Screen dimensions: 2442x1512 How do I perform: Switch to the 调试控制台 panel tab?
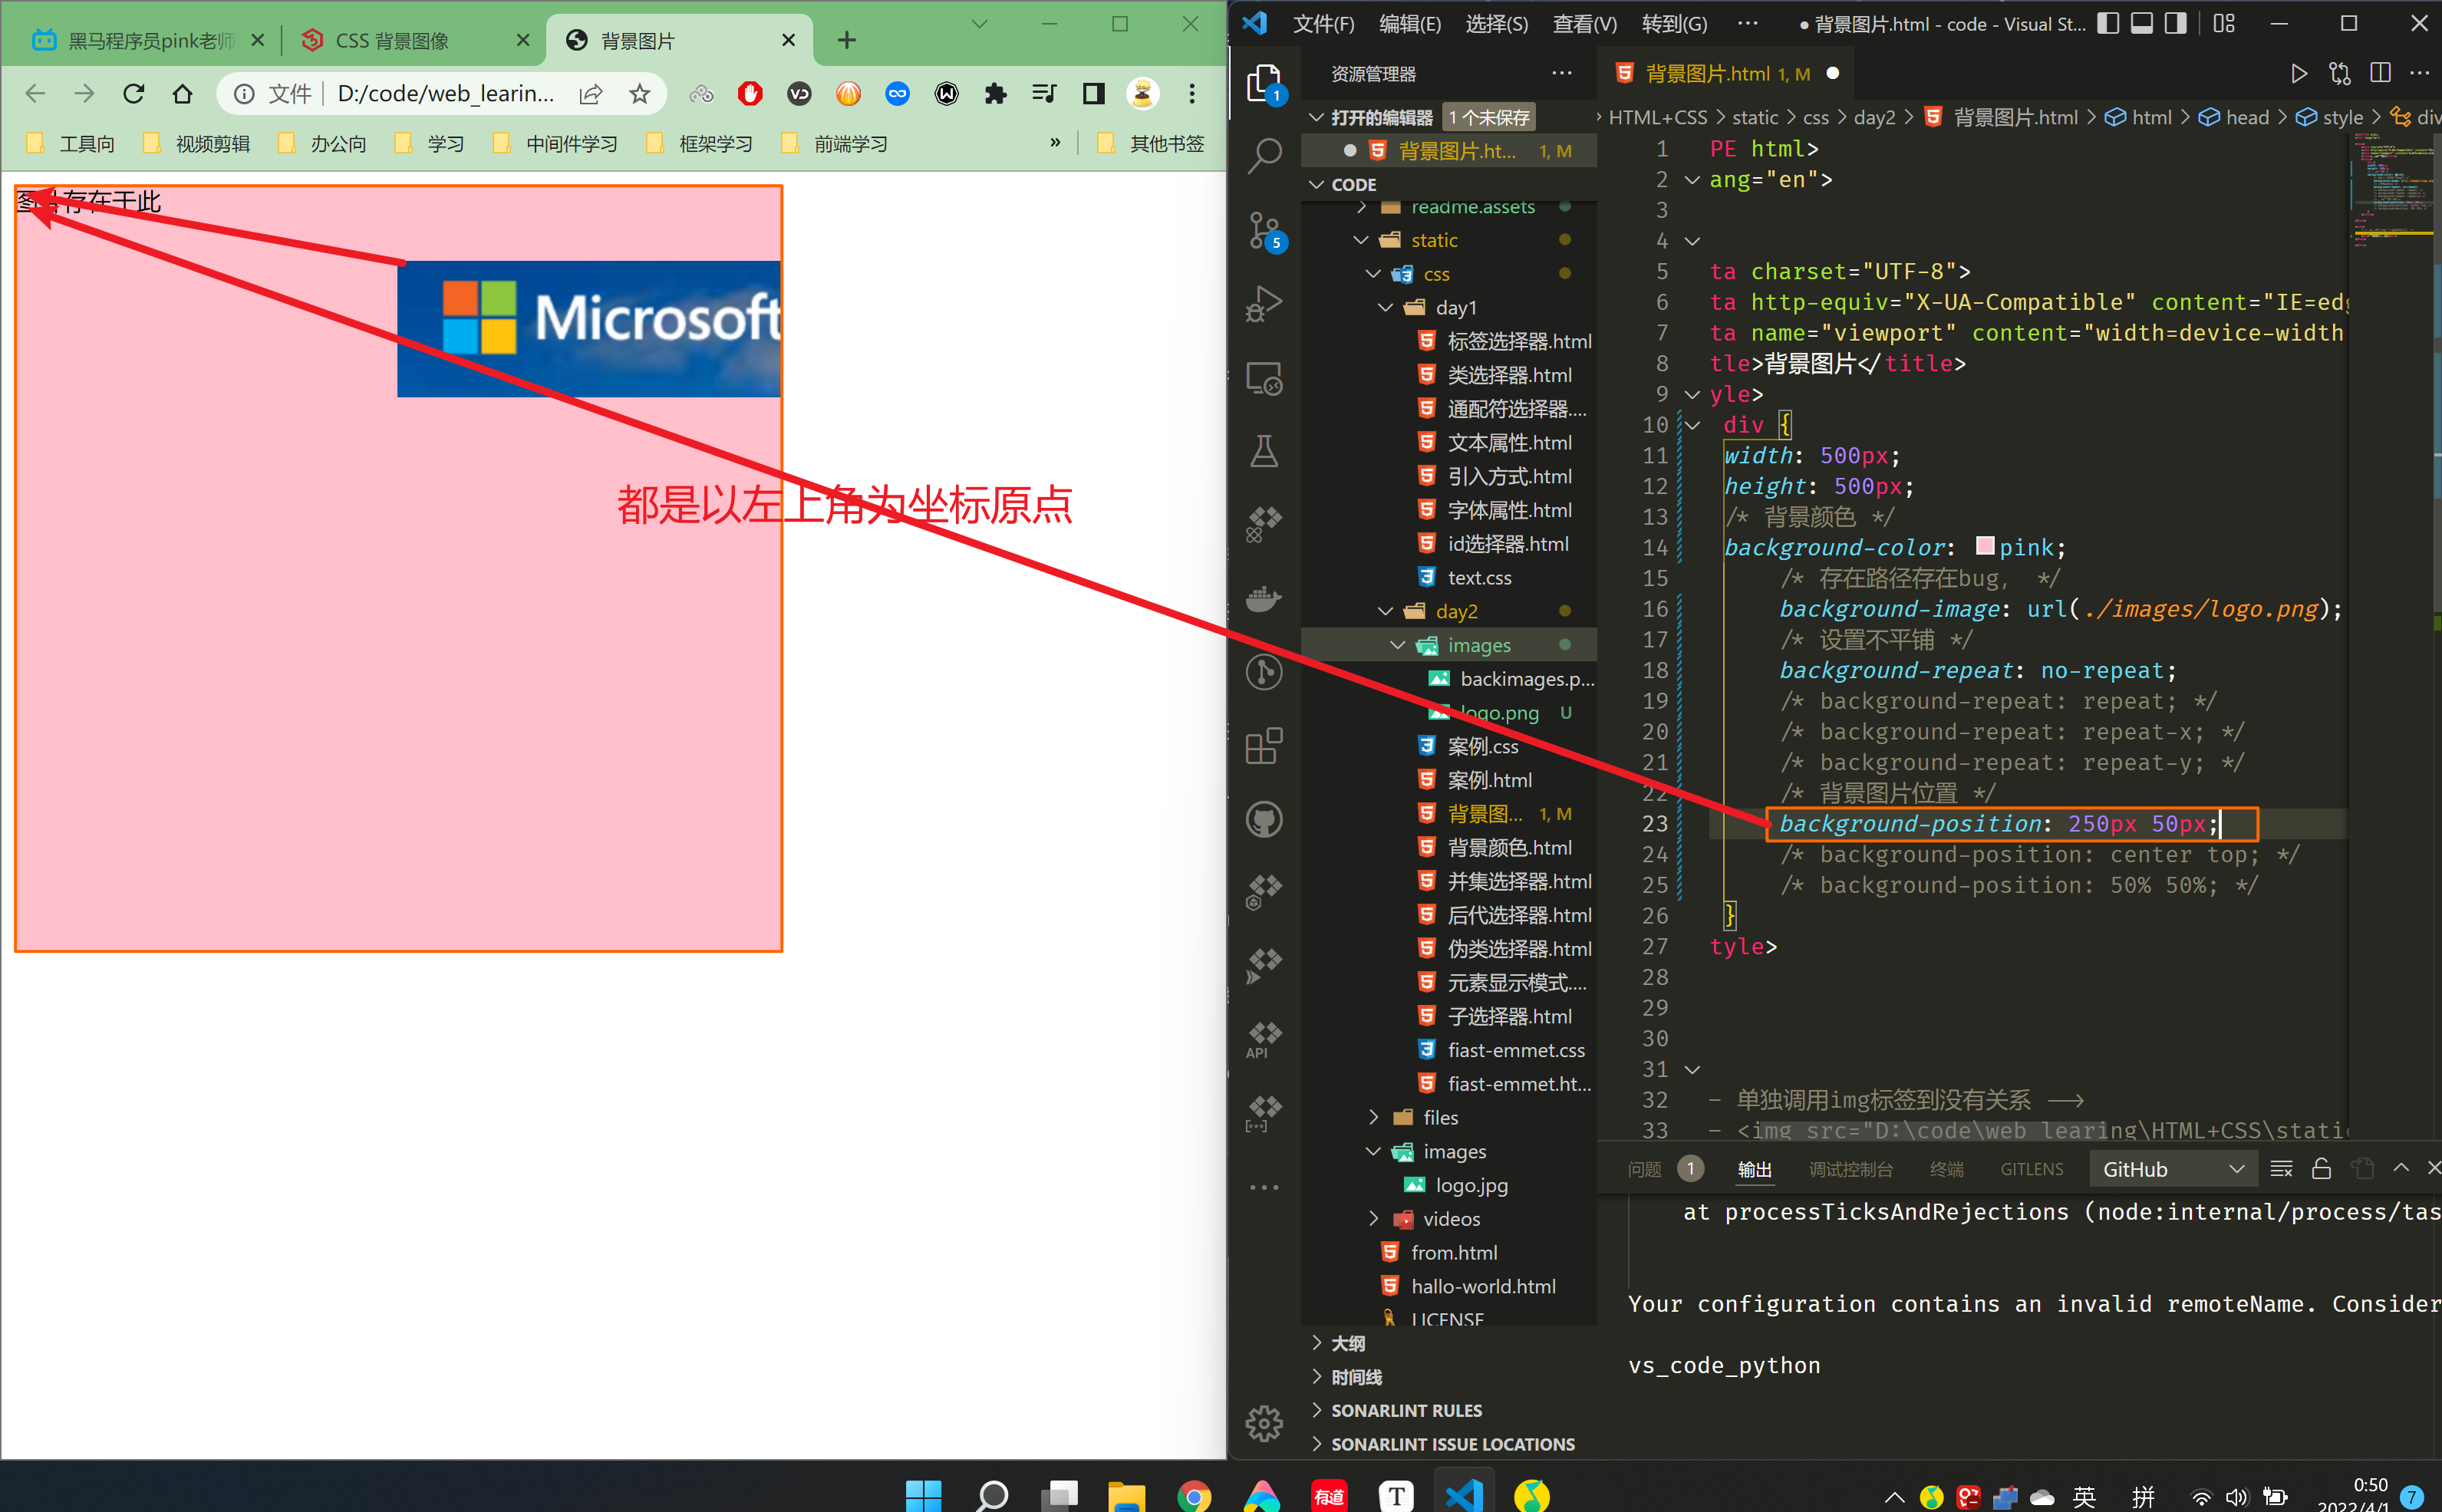coord(1850,1169)
